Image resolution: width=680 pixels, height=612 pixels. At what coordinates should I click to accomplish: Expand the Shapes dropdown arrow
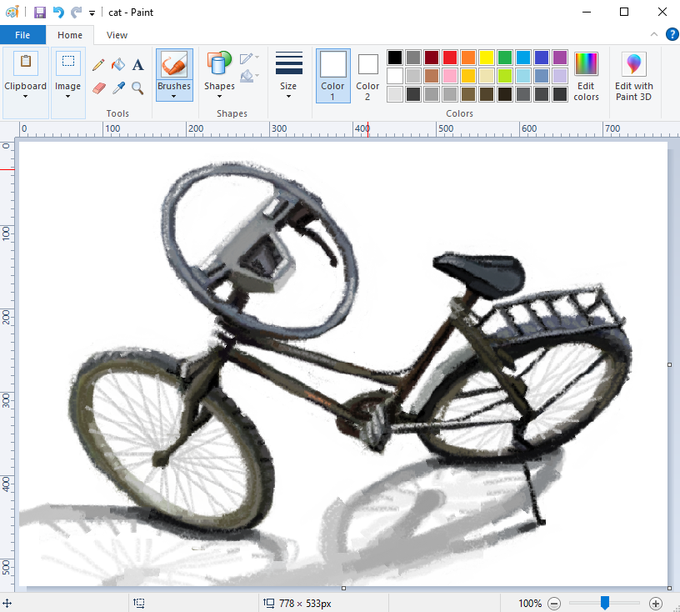point(219,97)
